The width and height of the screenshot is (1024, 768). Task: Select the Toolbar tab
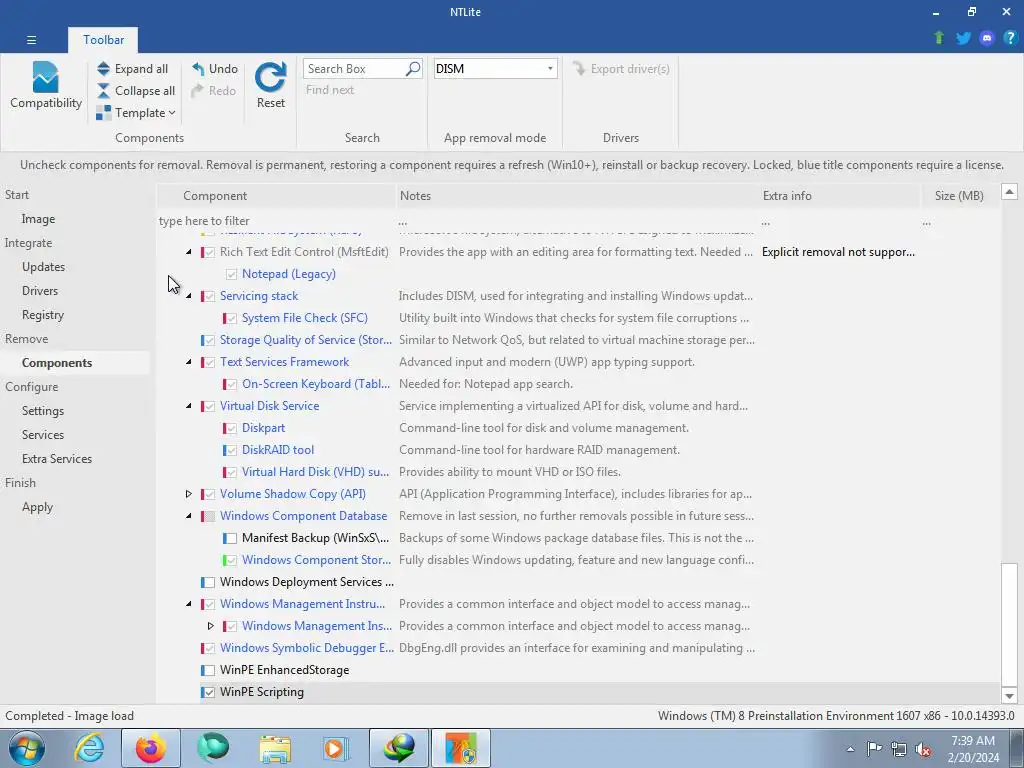point(103,40)
